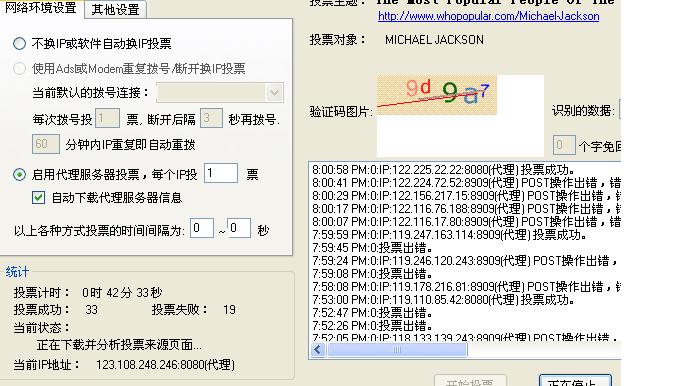This screenshot has width=683, height=386.
Task: Click the horizontal log scrollbar thumb
Action: click(x=397, y=349)
